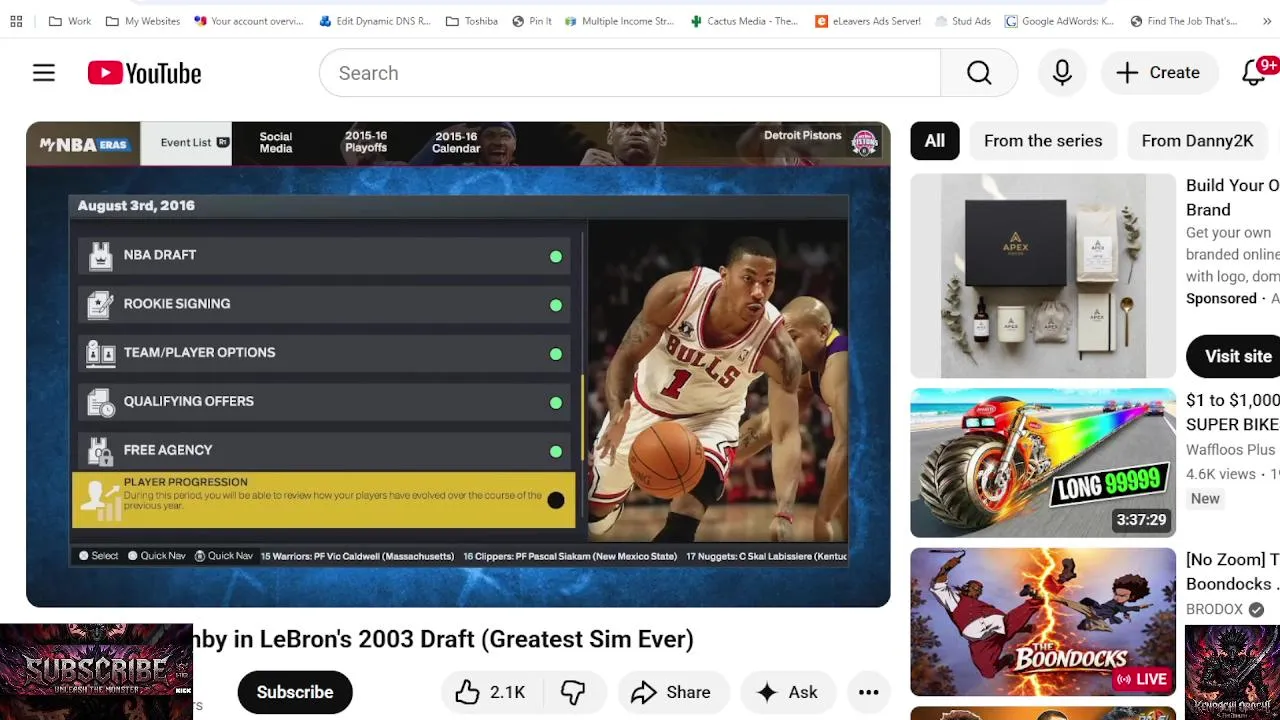Click the verified badge next to BRODOX

[1256, 609]
